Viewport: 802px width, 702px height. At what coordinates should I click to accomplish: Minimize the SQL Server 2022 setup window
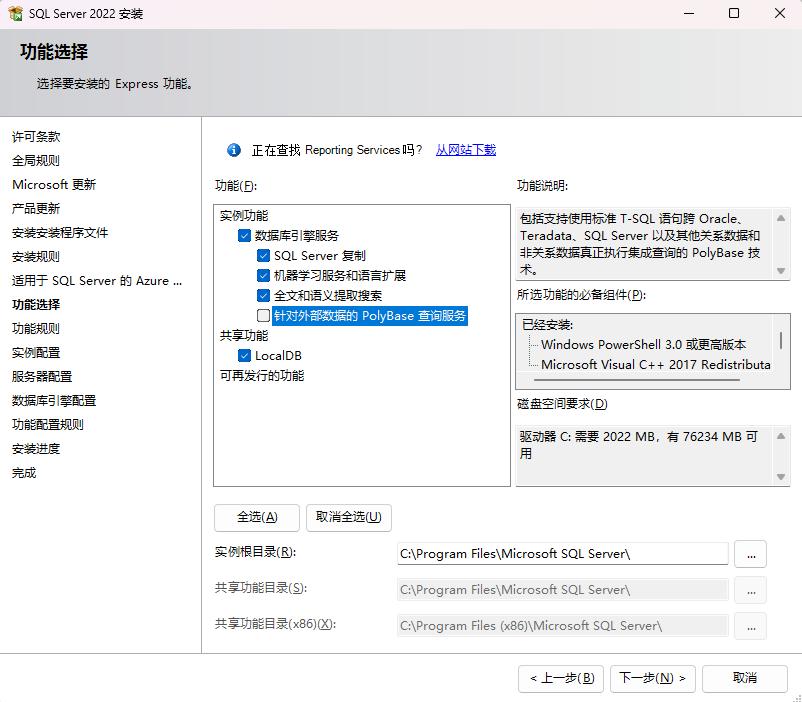pyautogui.click(x=688, y=14)
